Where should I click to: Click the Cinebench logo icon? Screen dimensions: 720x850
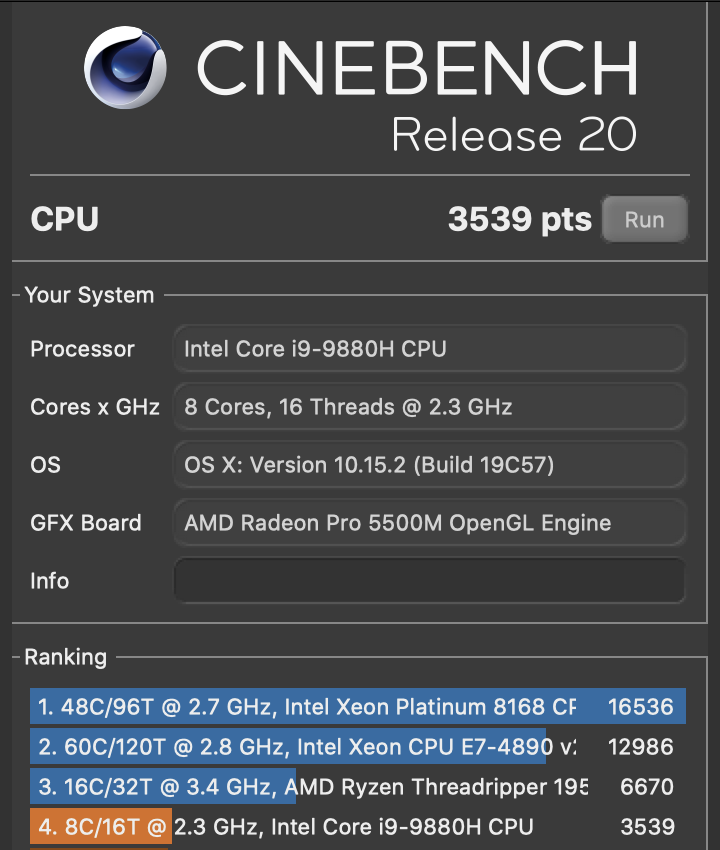click(128, 68)
